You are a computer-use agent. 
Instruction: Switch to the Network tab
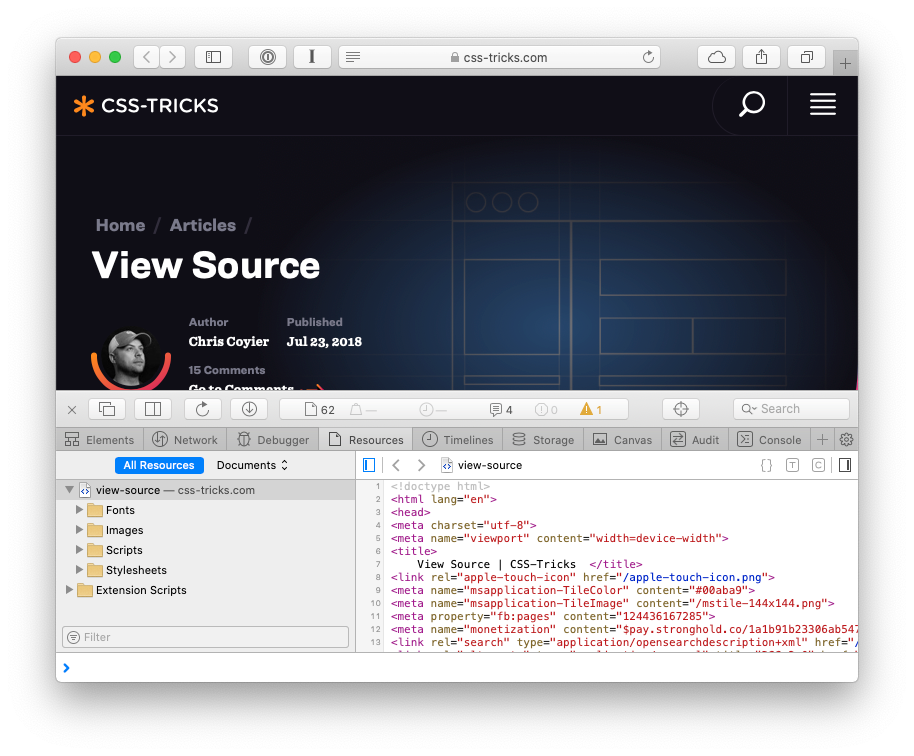(x=185, y=439)
